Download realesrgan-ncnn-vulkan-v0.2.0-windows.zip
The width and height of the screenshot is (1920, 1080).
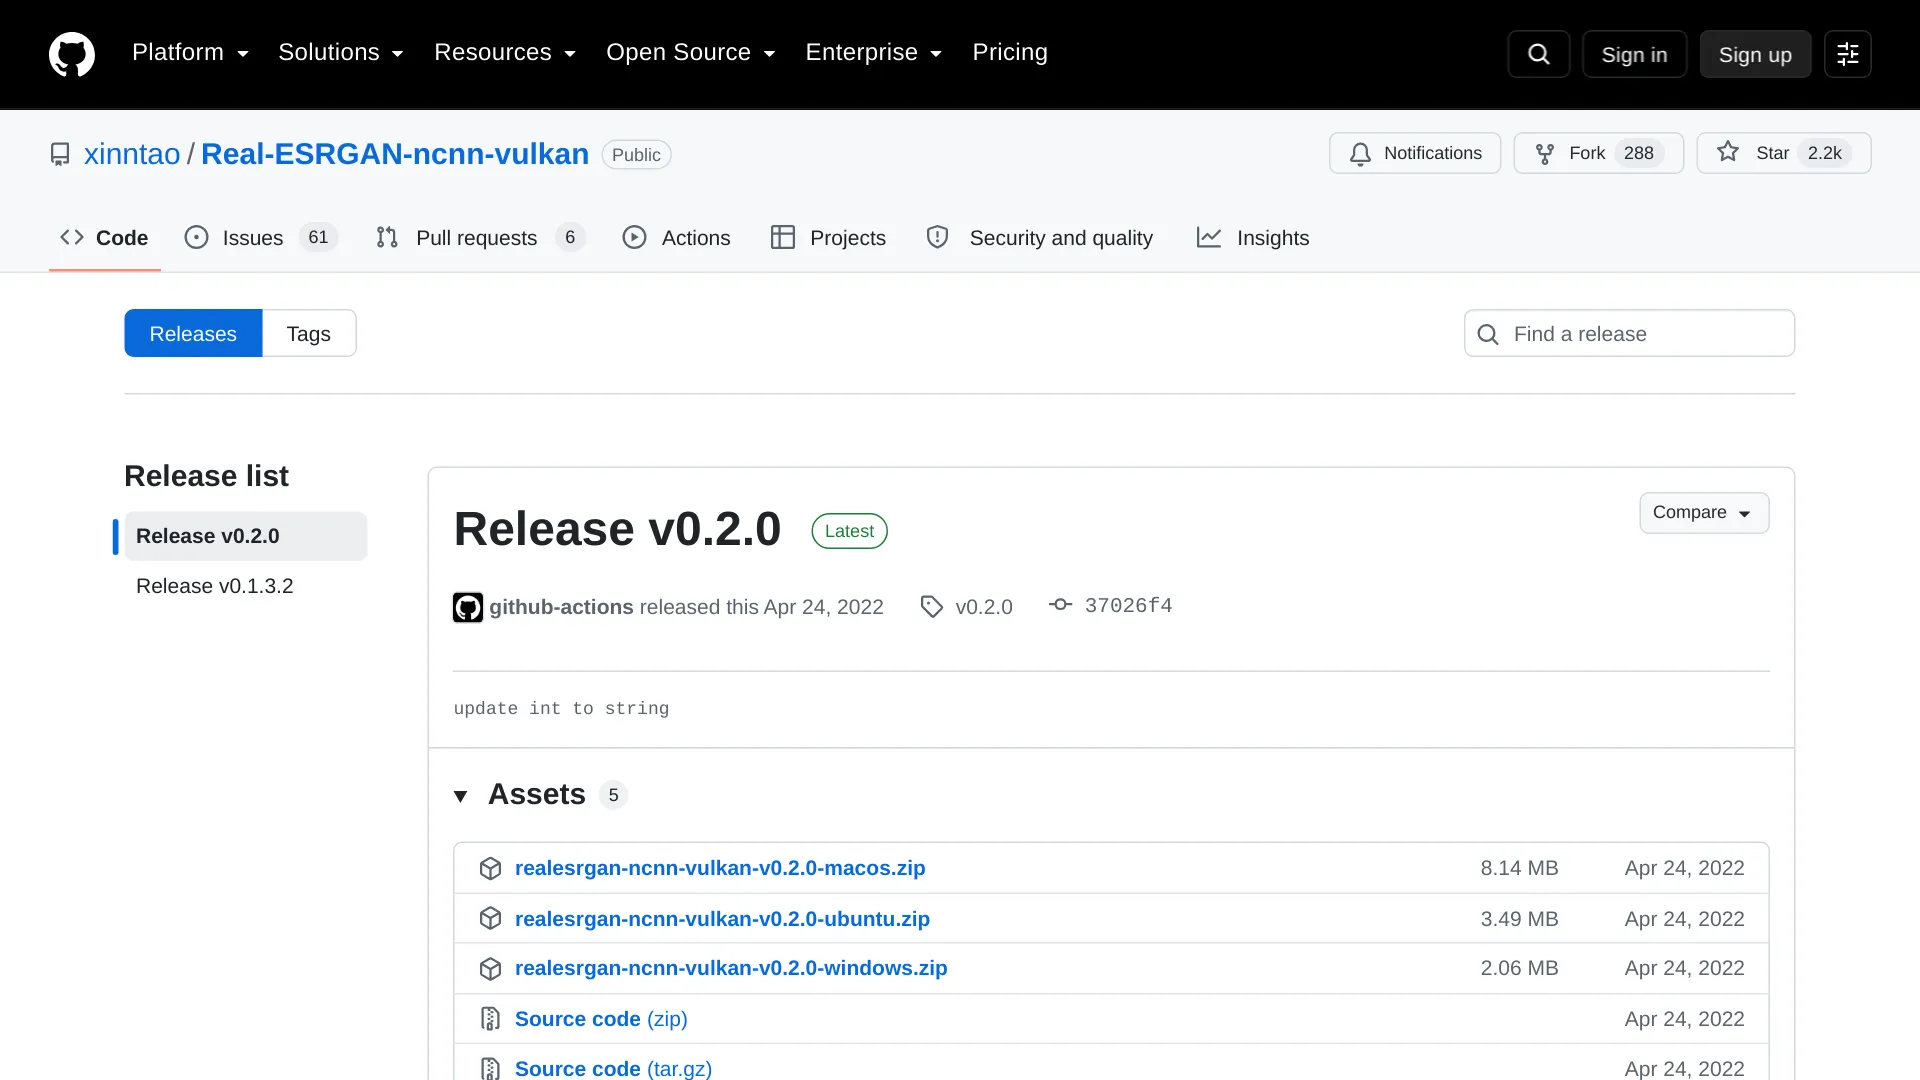[731, 969]
